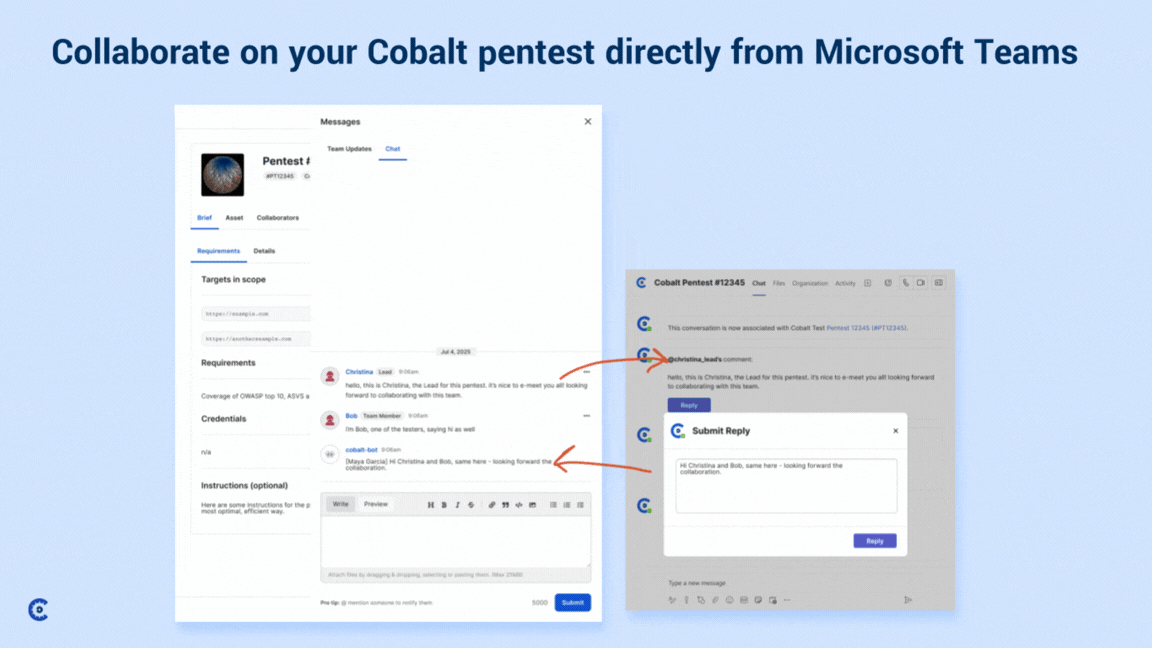This screenshot has width=1152, height=648.
Task: Select the Chat tab in Messages
Action: point(393,149)
